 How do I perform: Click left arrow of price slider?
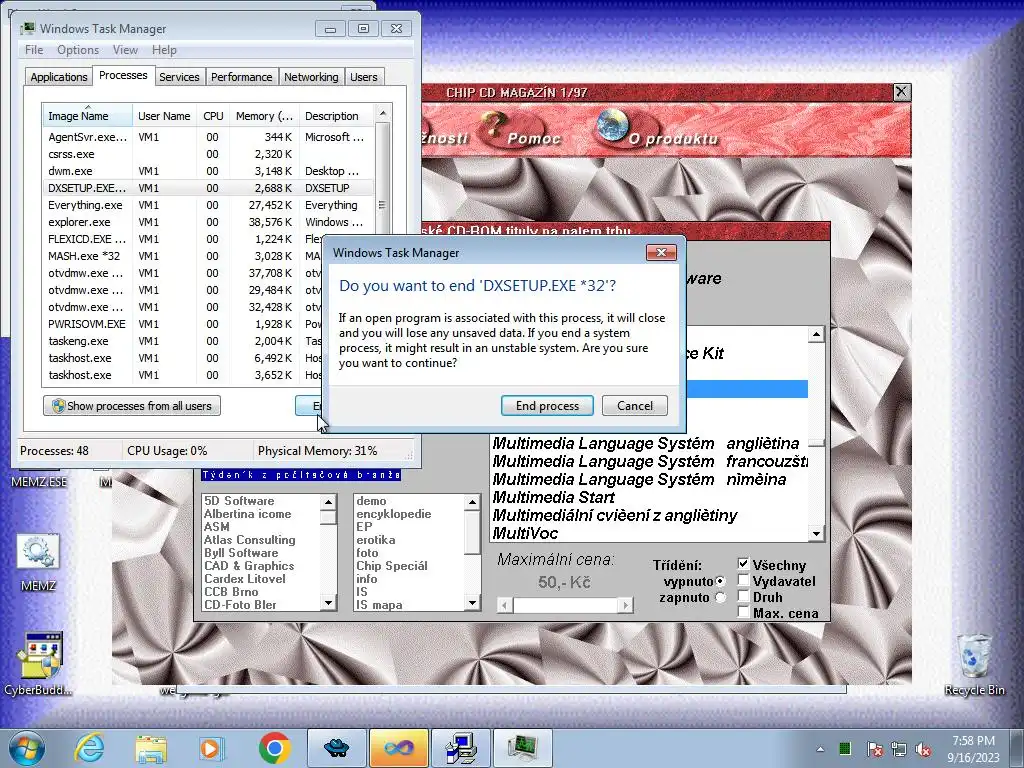coord(505,605)
